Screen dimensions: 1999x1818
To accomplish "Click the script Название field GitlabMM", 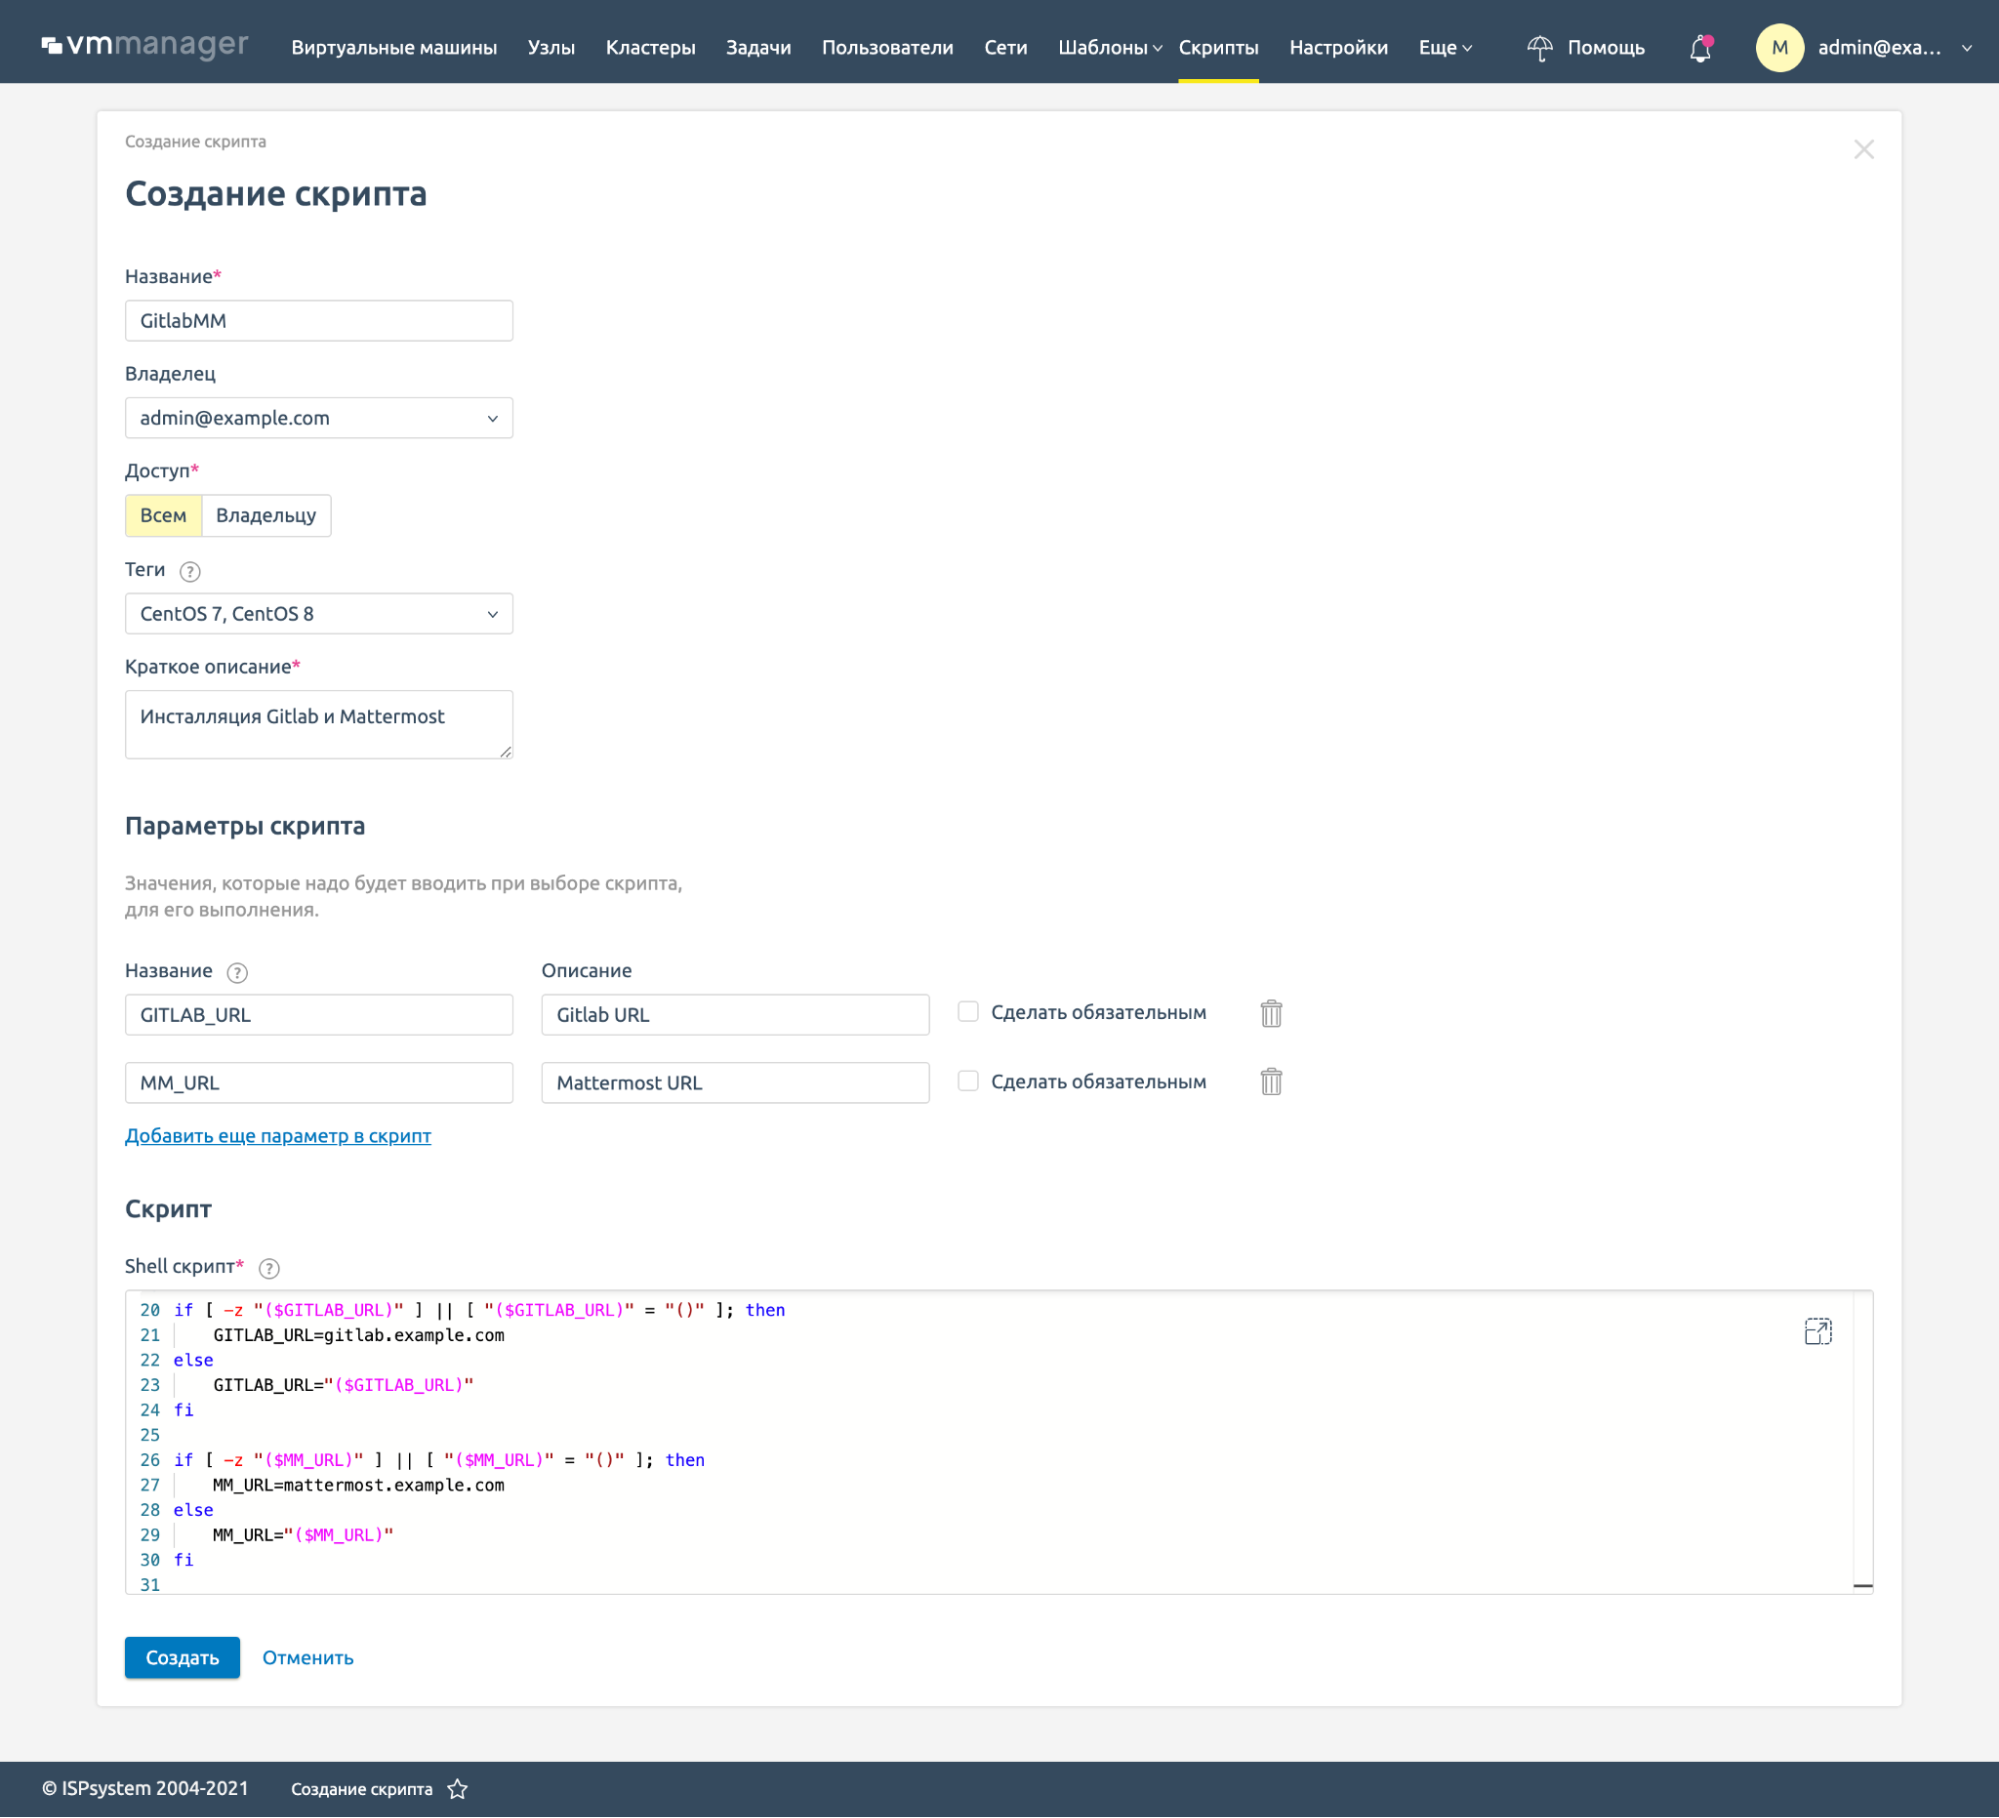I will (319, 321).
